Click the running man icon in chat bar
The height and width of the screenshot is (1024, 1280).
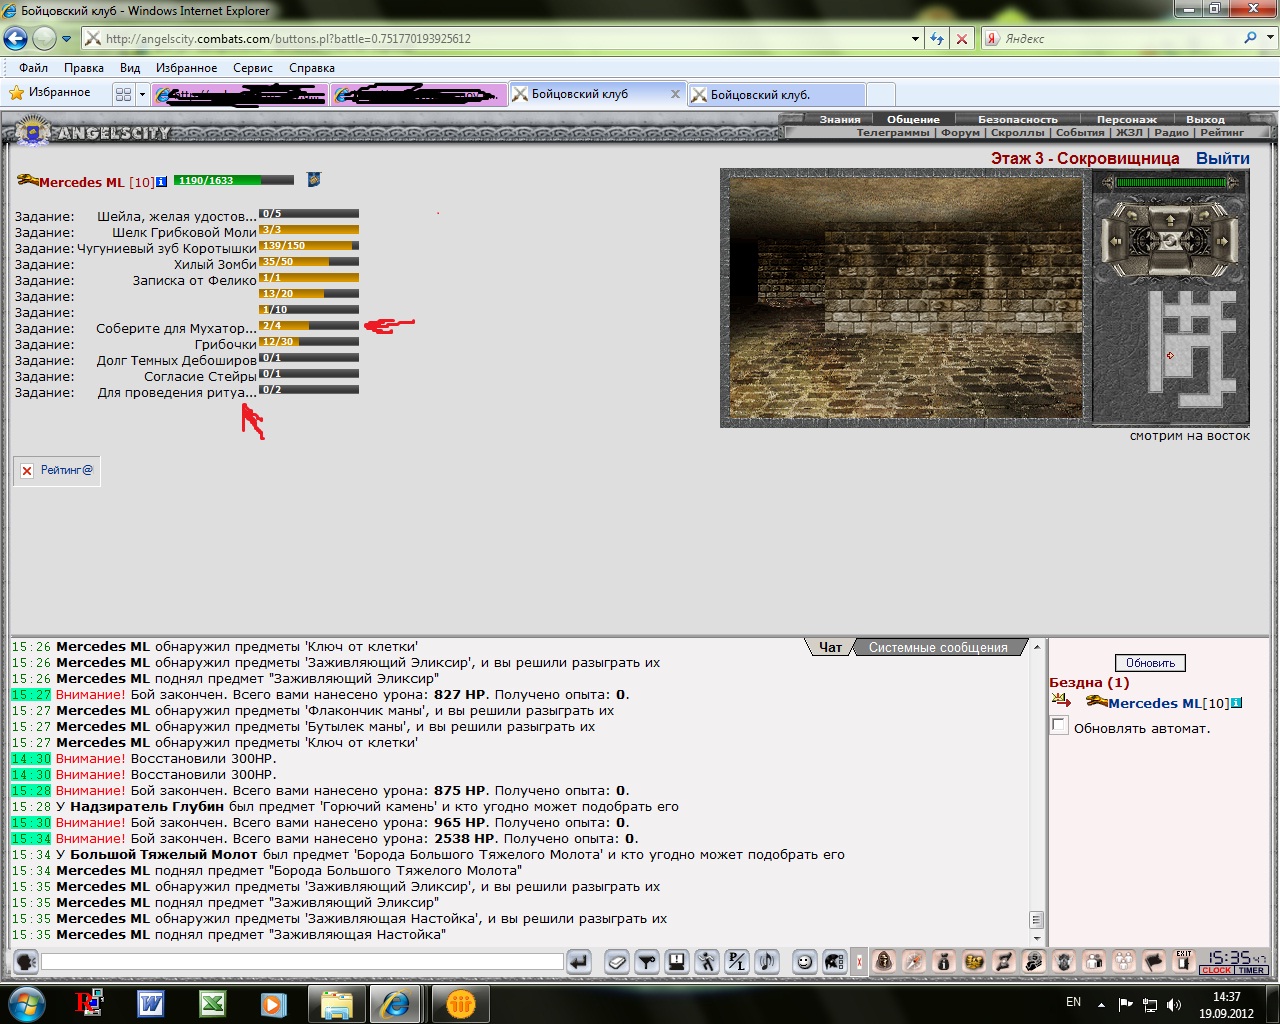[x=707, y=962]
